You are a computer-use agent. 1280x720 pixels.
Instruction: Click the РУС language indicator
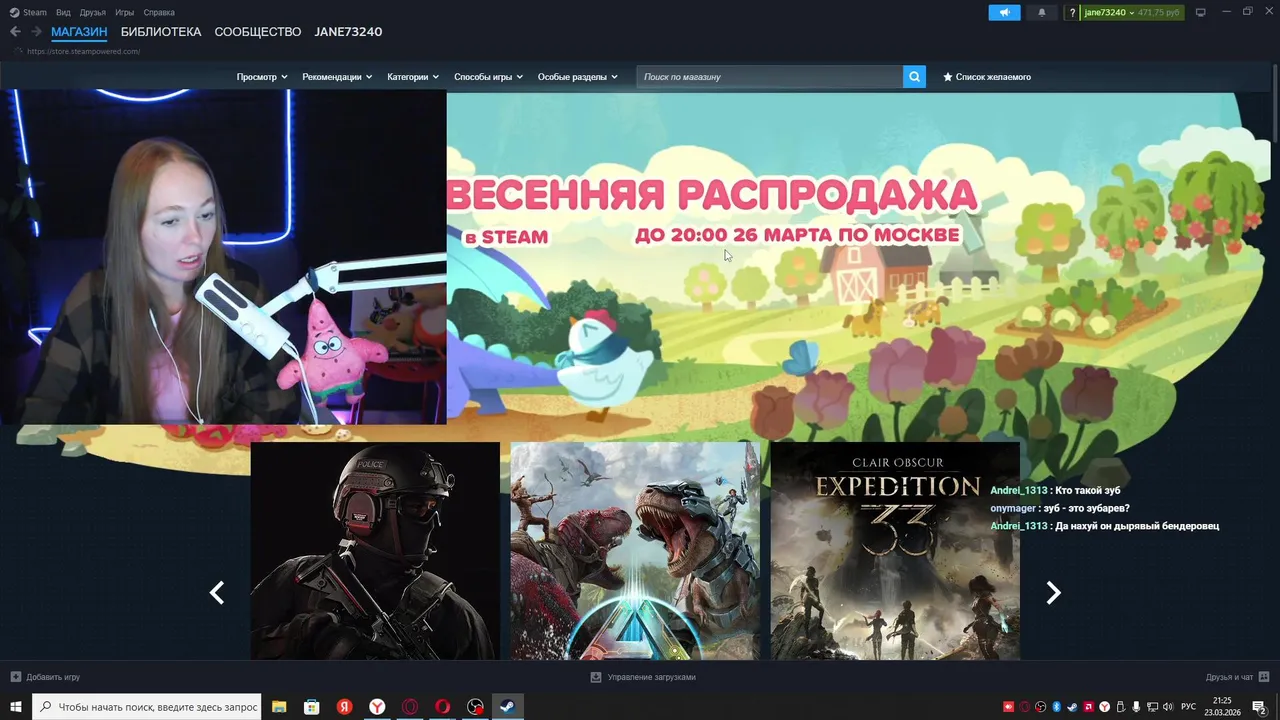click(x=1189, y=707)
